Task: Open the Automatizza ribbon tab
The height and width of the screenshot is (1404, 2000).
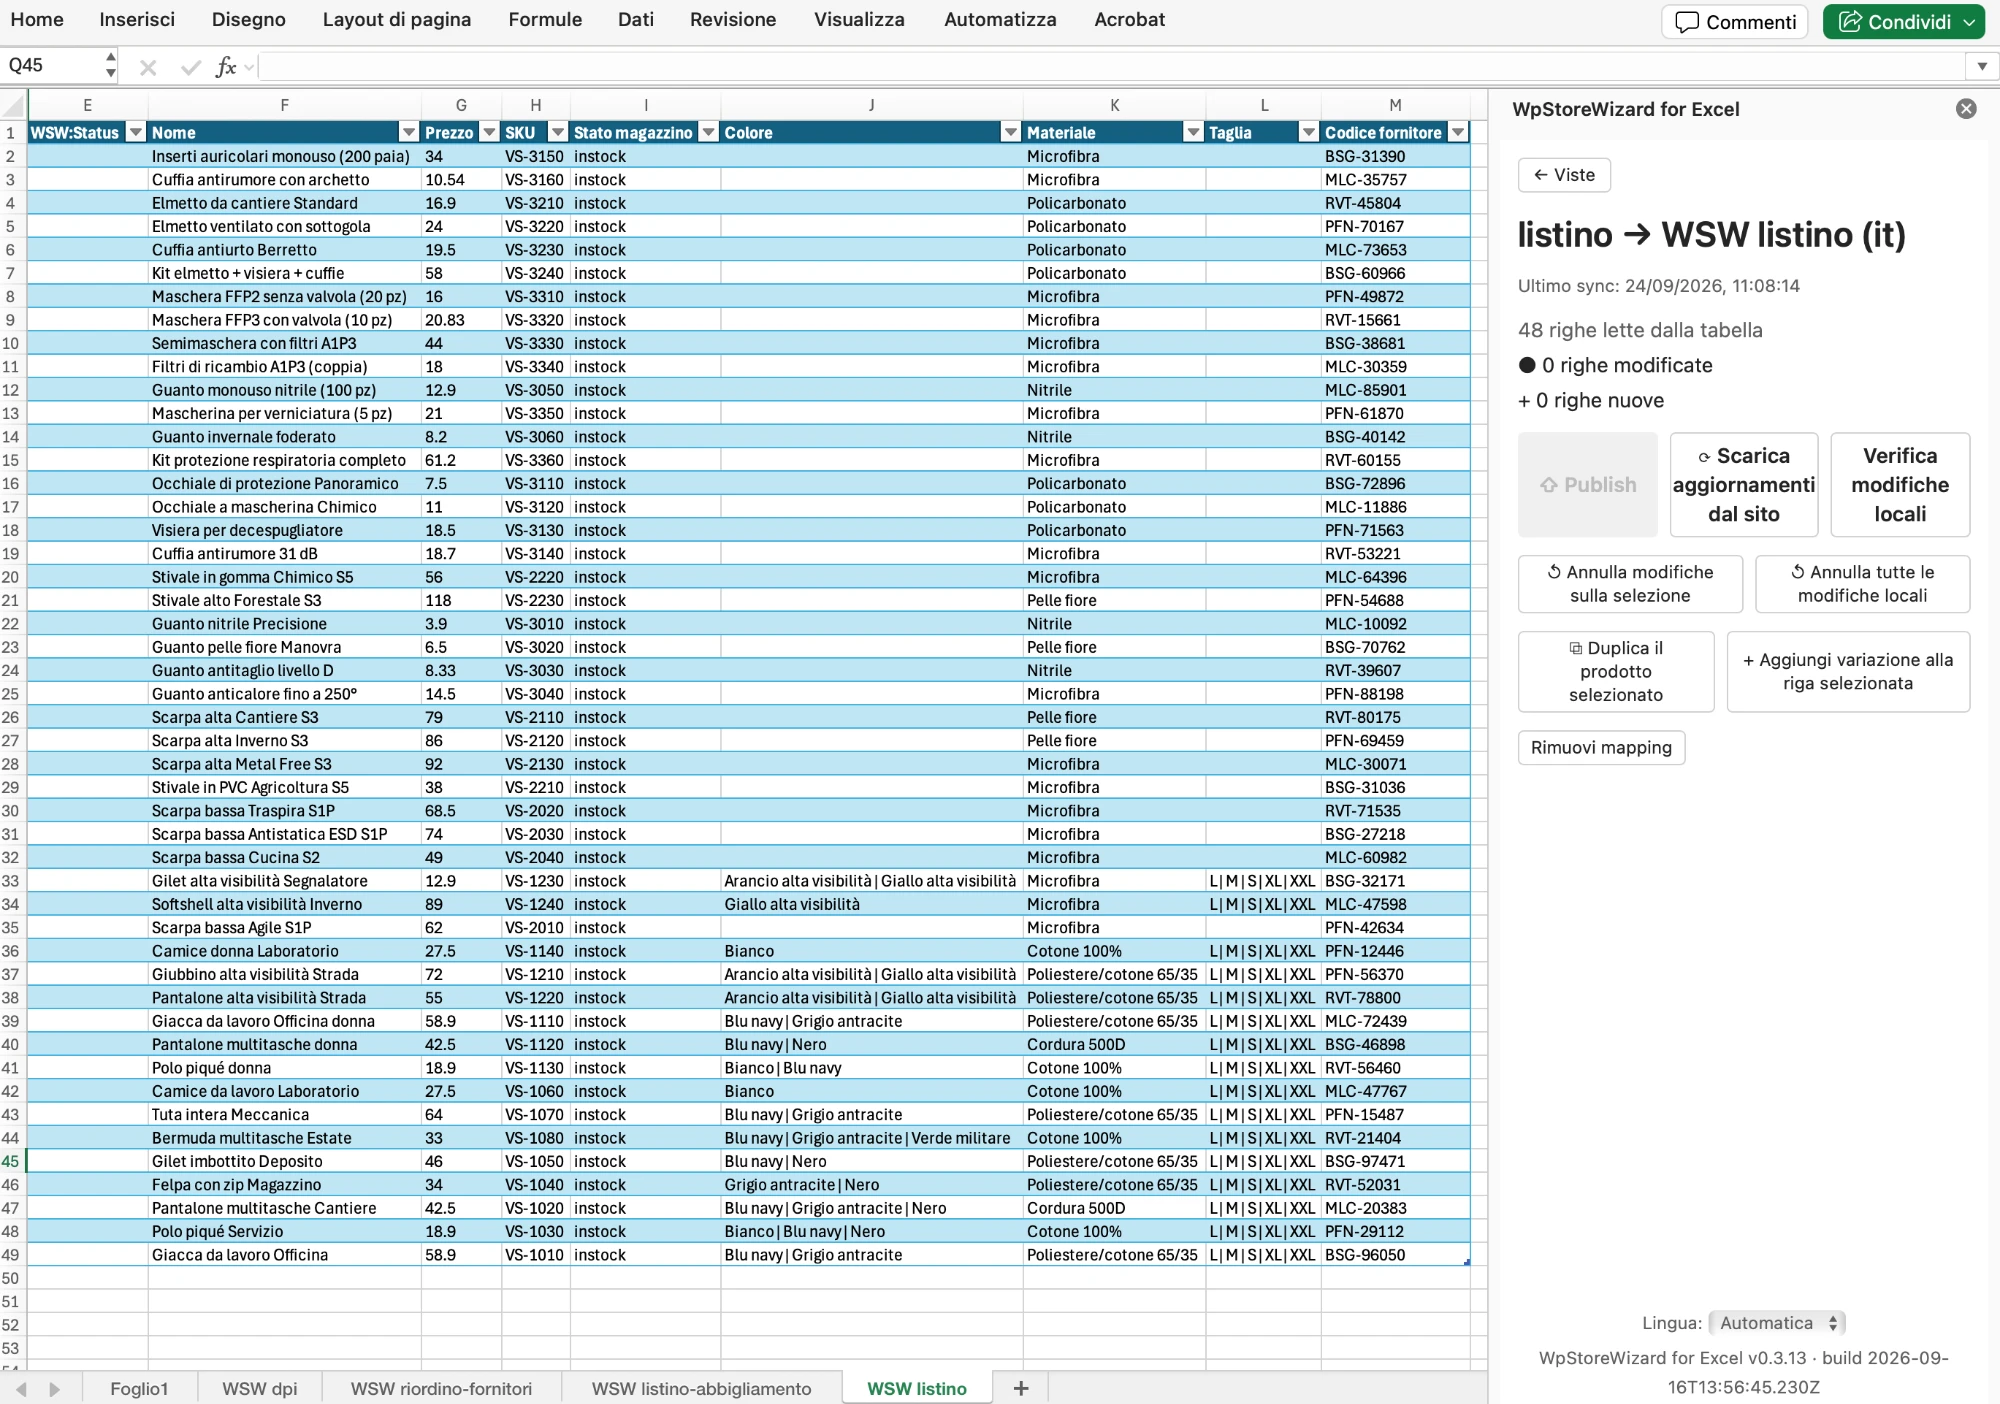Action: coord(1000,19)
